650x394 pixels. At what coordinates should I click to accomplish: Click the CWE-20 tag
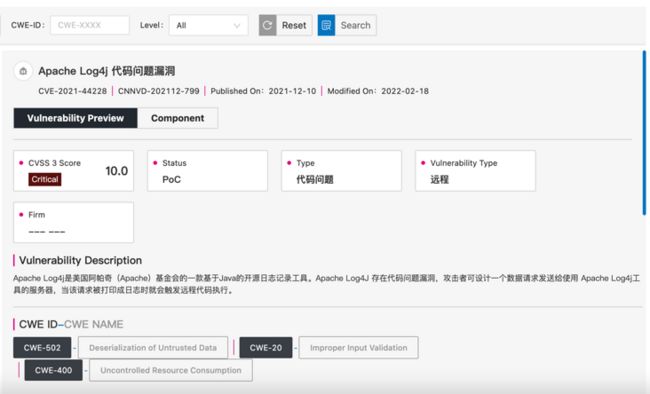click(266, 348)
